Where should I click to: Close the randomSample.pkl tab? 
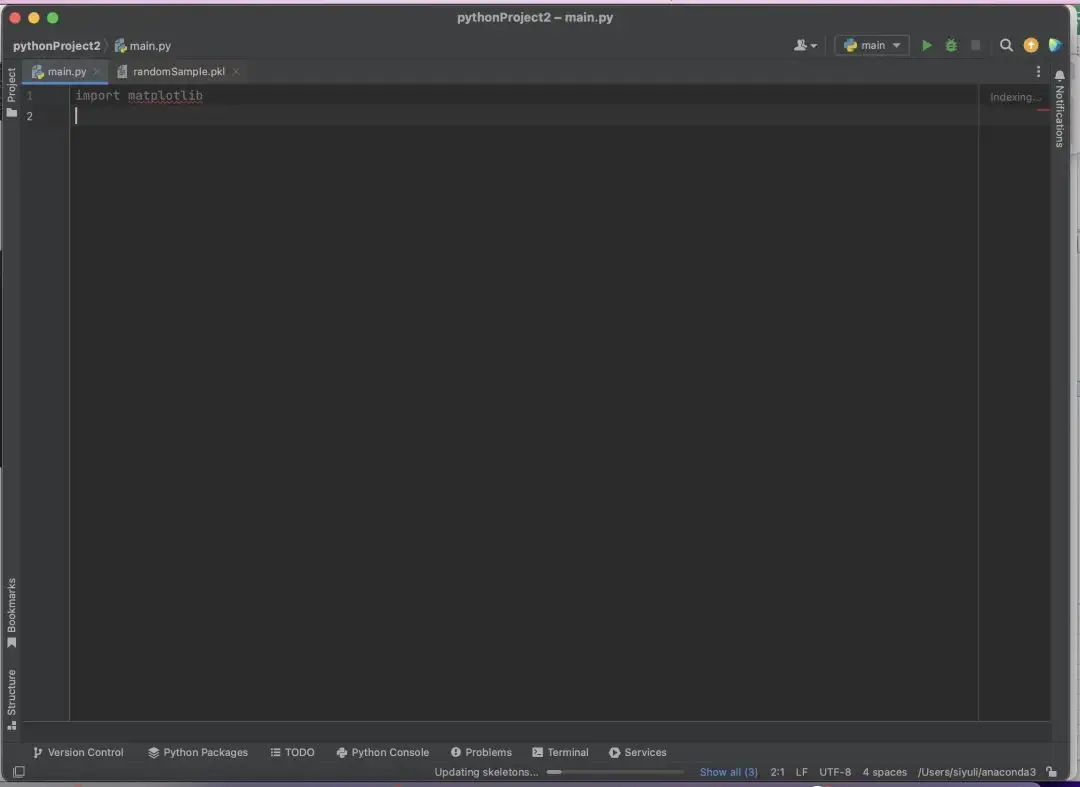pos(236,72)
